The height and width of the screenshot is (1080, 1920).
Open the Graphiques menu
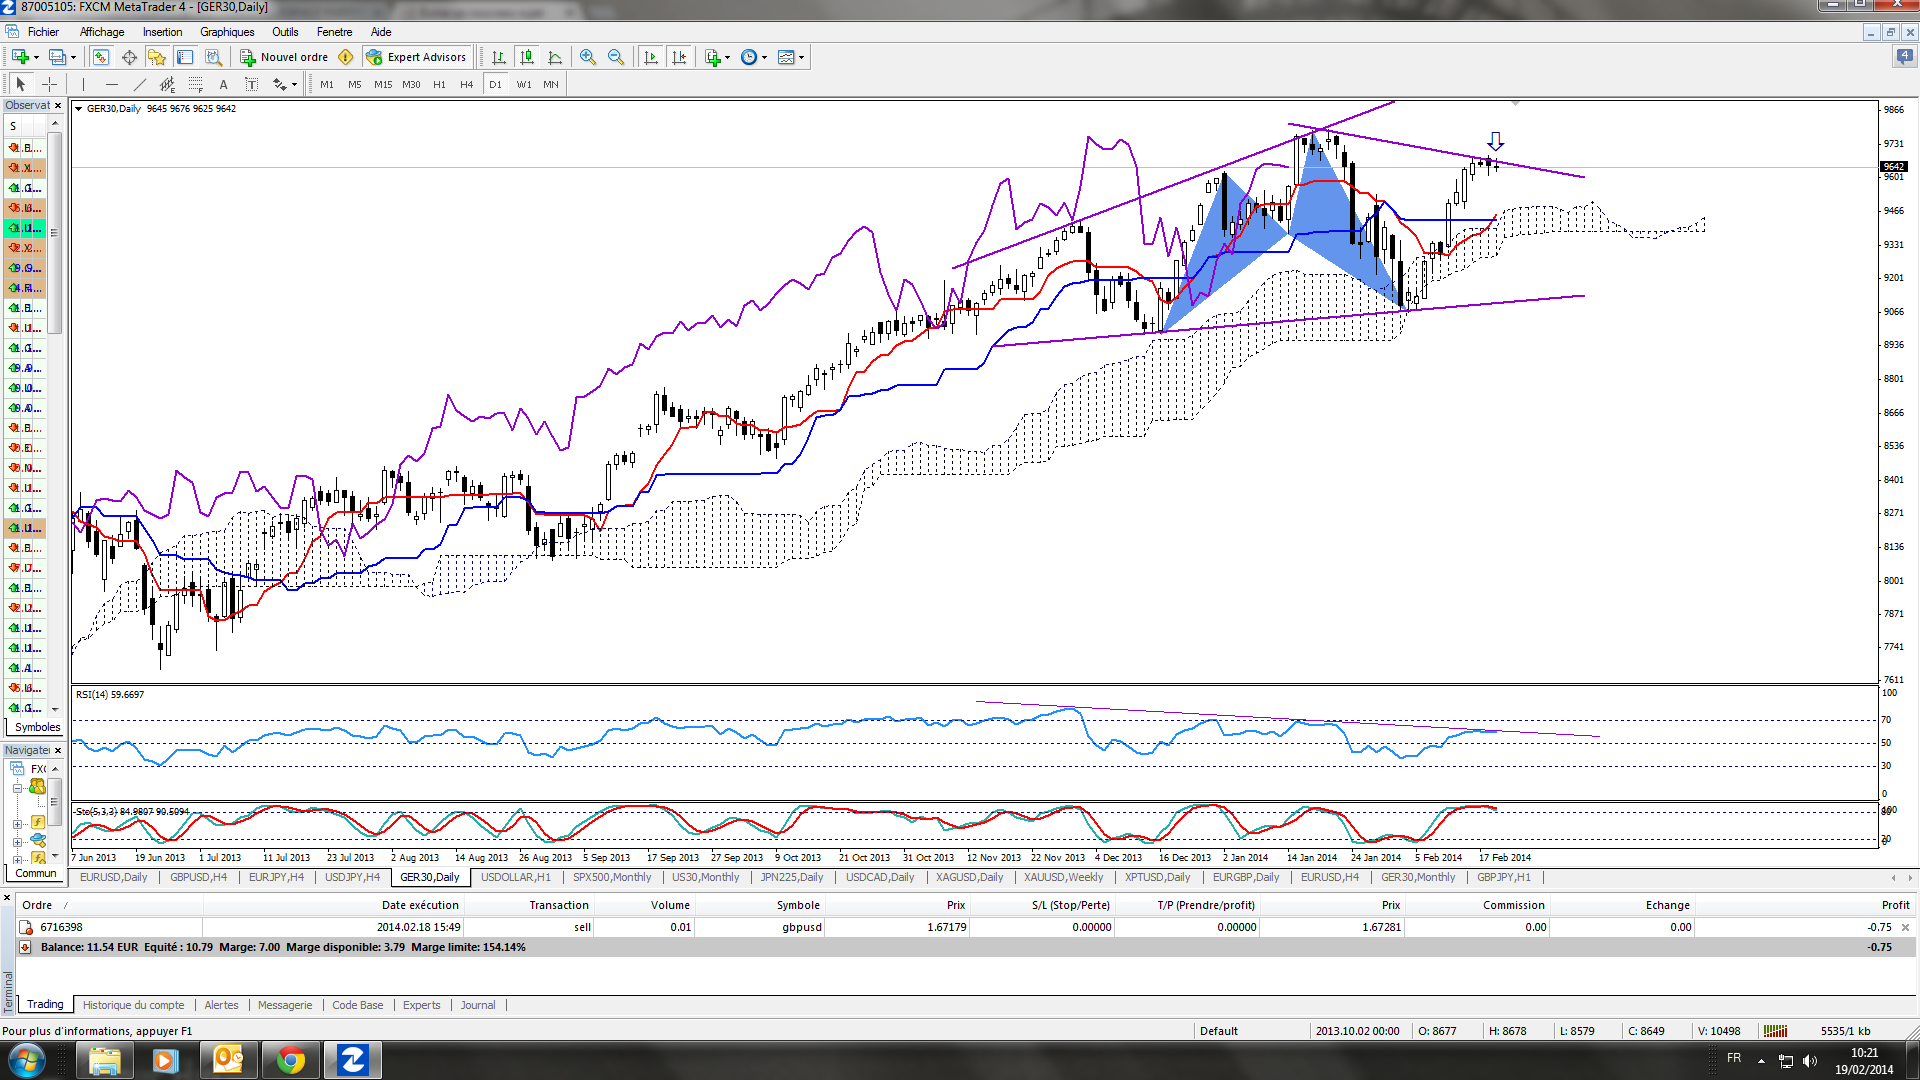pyautogui.click(x=227, y=32)
